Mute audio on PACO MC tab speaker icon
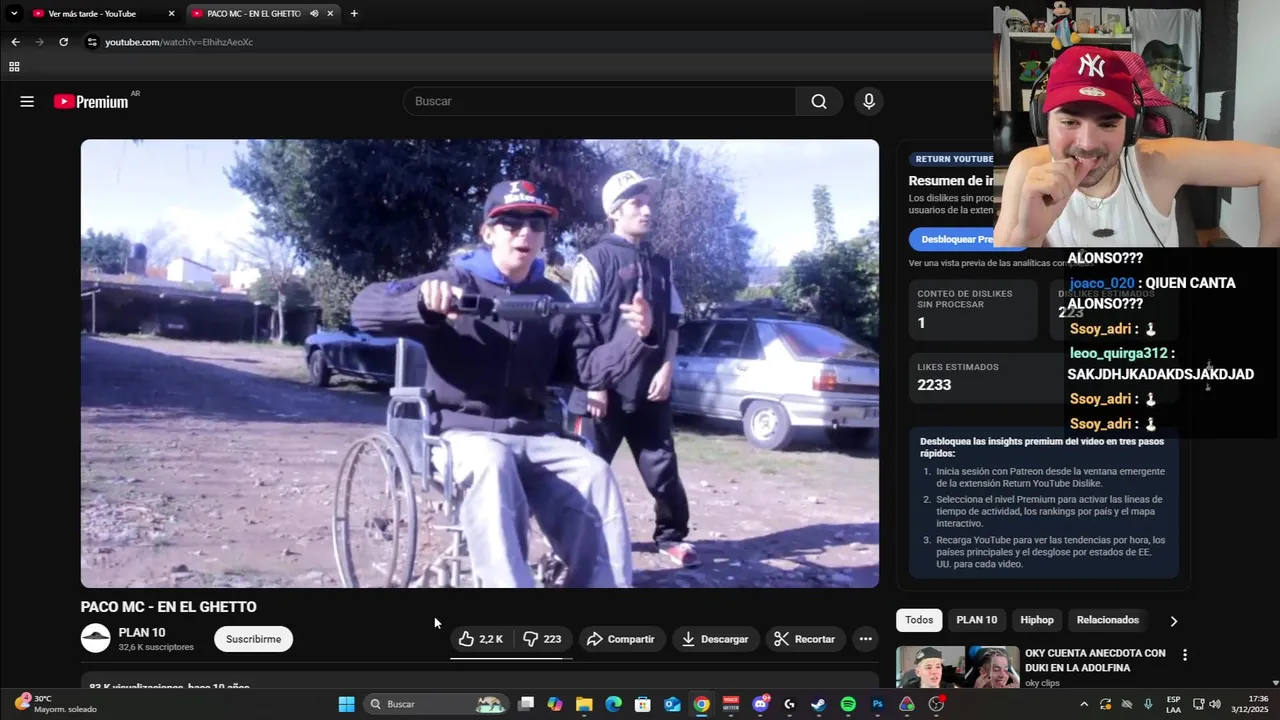 coord(314,14)
